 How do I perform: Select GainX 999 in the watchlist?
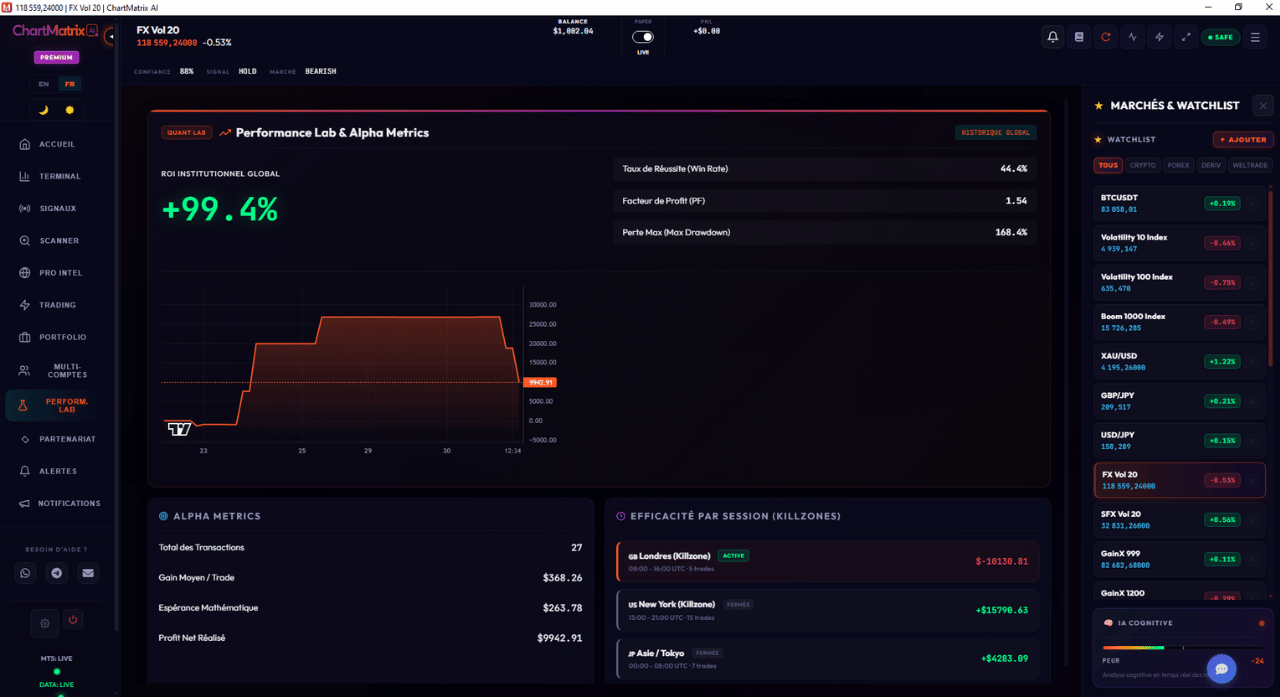pyautogui.click(x=1180, y=559)
